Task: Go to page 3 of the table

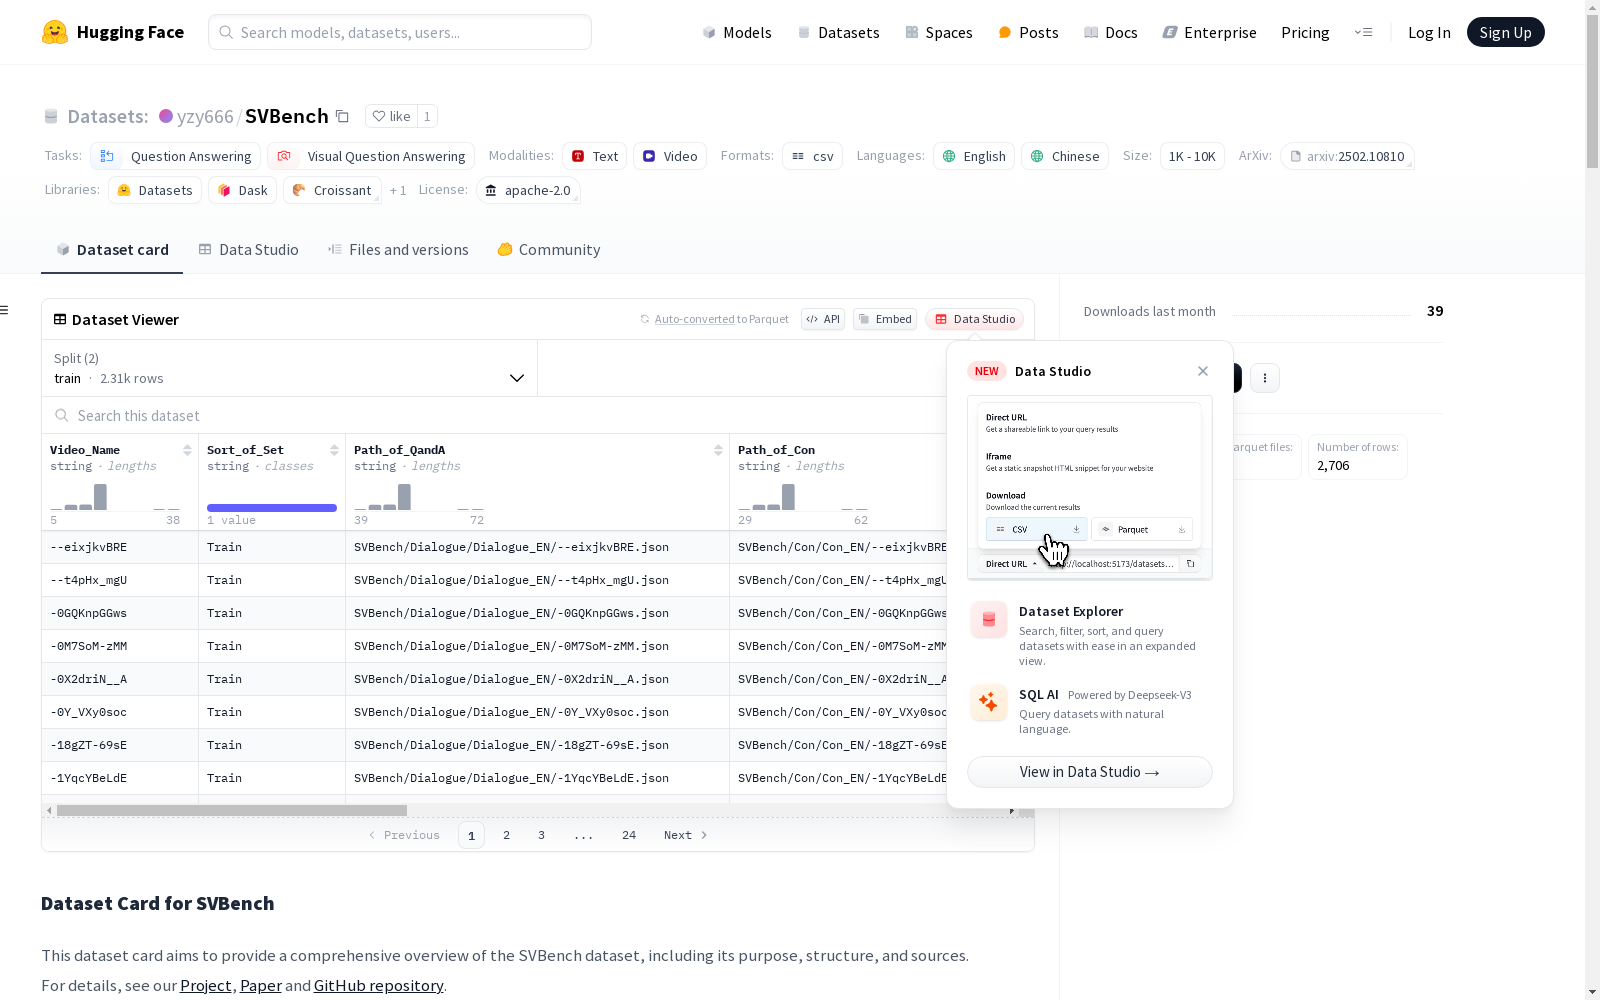Action: [542, 835]
